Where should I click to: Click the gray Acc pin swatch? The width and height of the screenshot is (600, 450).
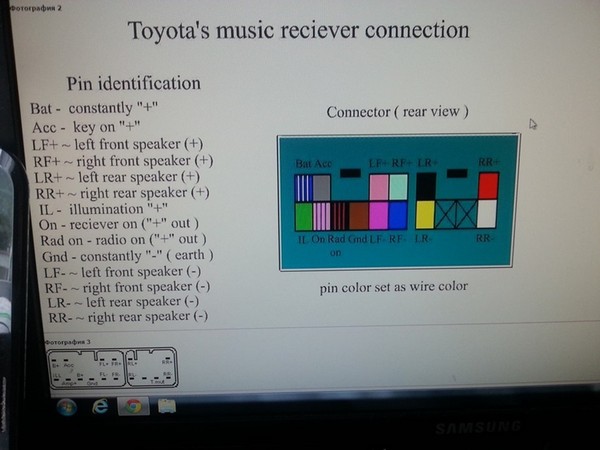[x=322, y=188]
